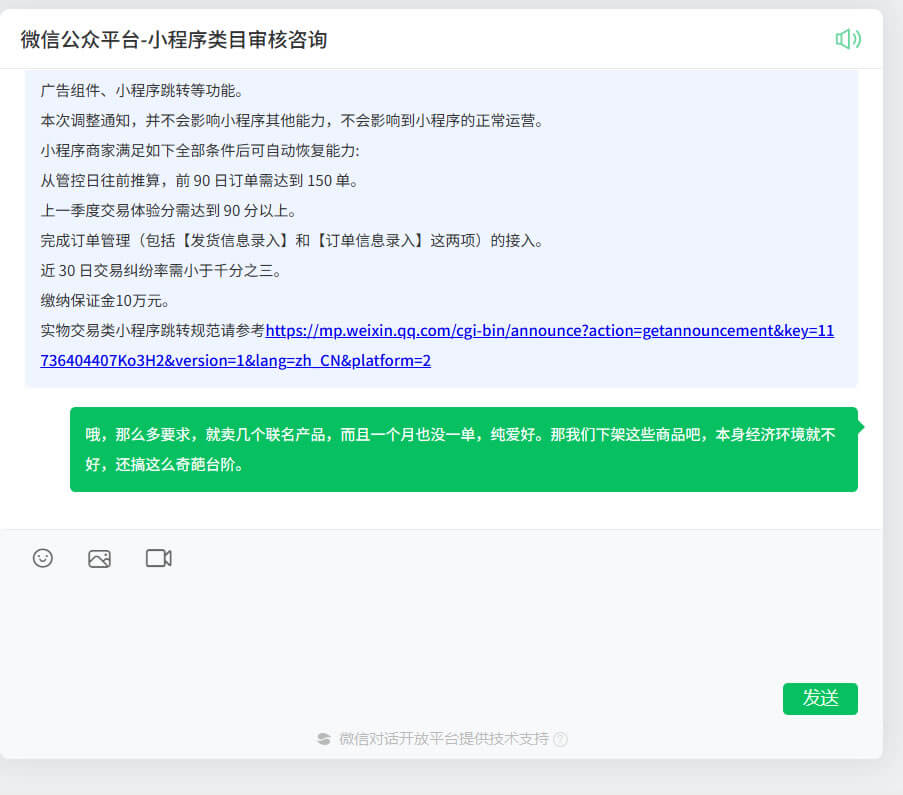Open the emoji picker
This screenshot has height=795, width=903.
pyautogui.click(x=43, y=558)
